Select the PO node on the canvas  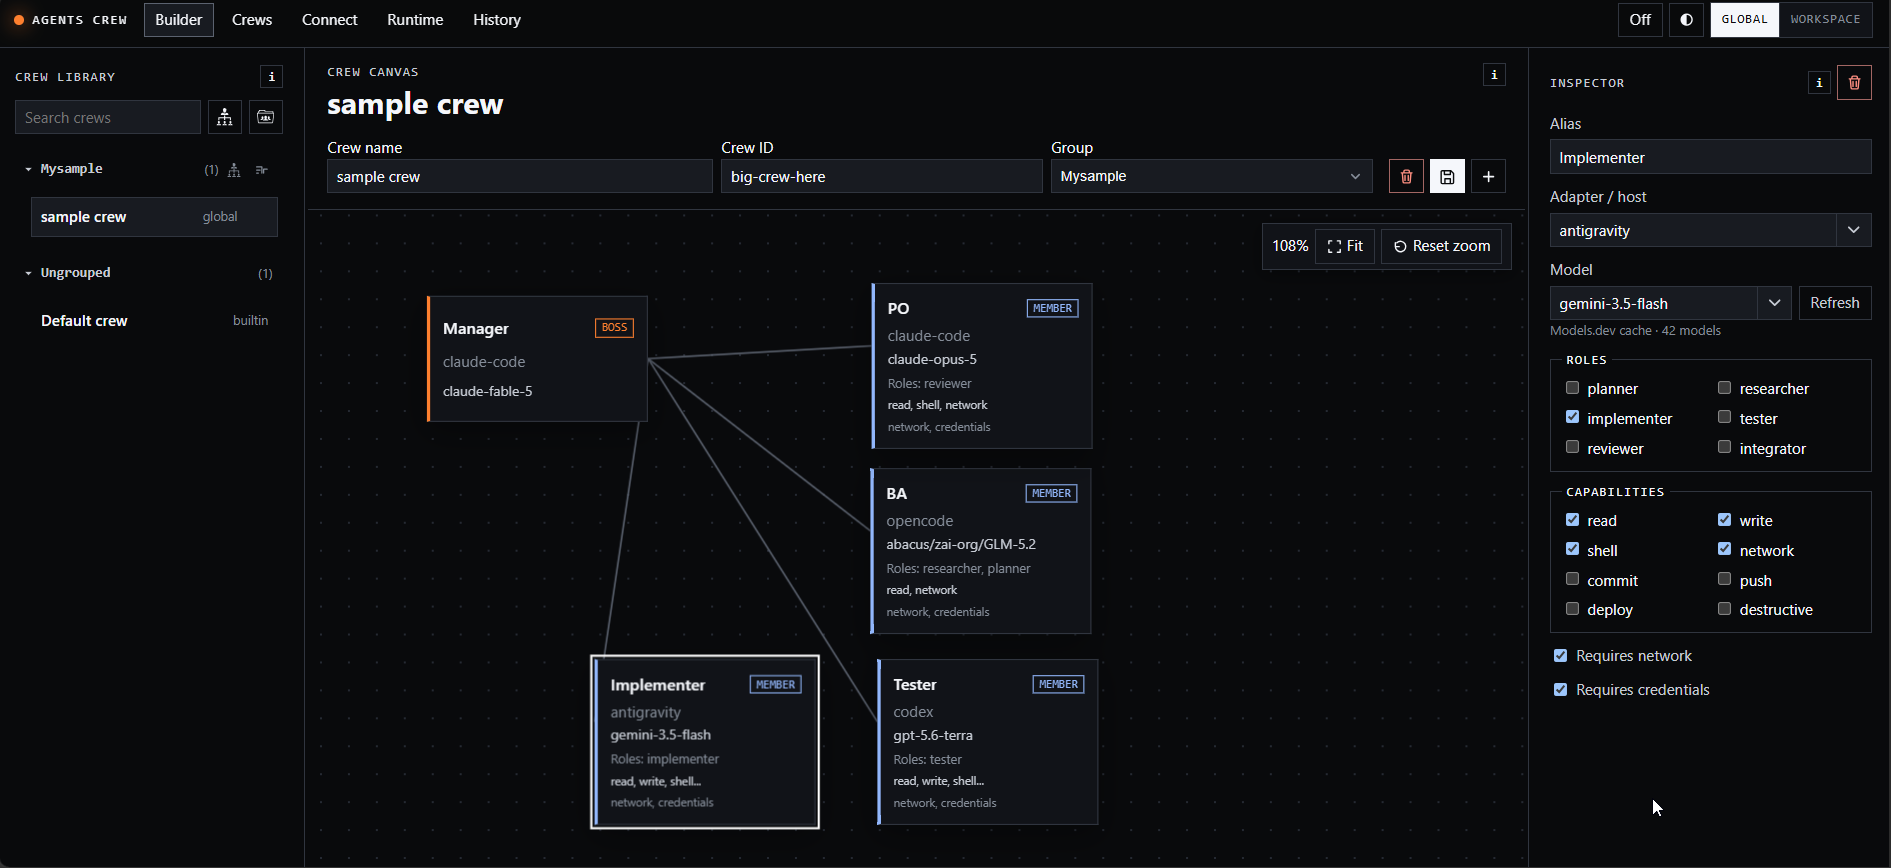[982, 366]
